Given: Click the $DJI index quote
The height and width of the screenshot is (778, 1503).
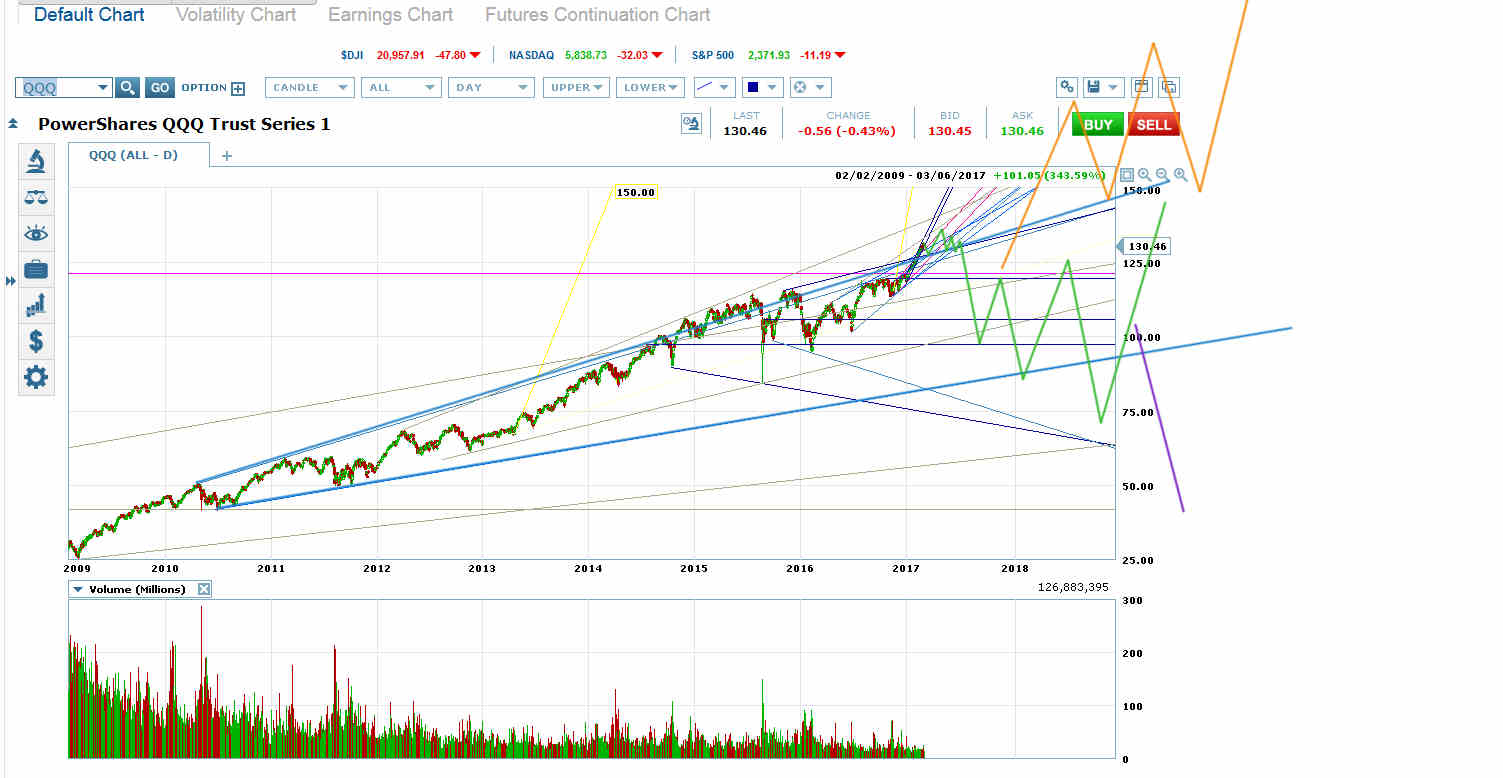Looking at the screenshot, I should [x=412, y=55].
